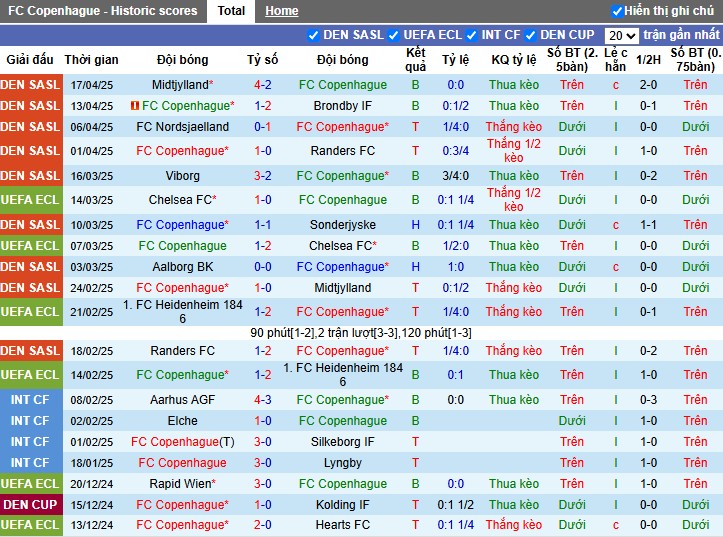Click the 1:0 odds for Aalborg BK match
The image size is (723, 537).
tap(456, 267)
